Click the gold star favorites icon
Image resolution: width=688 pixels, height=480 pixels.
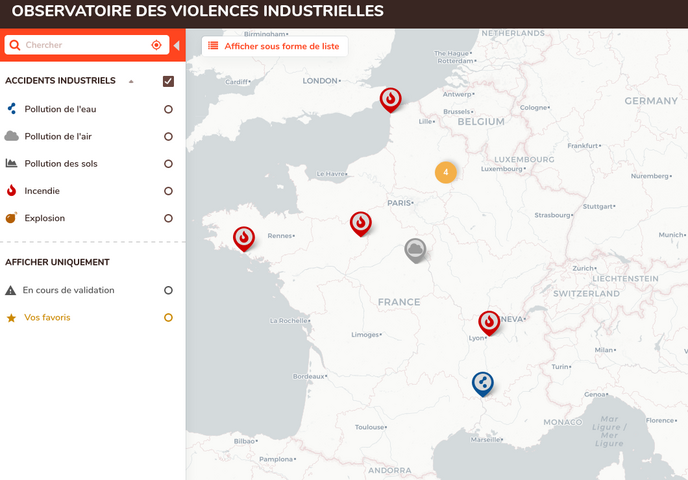tap(11, 318)
